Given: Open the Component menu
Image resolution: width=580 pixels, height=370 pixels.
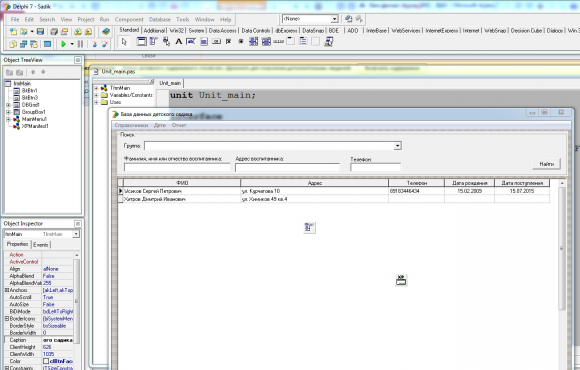Looking at the screenshot, I should pos(129,20).
